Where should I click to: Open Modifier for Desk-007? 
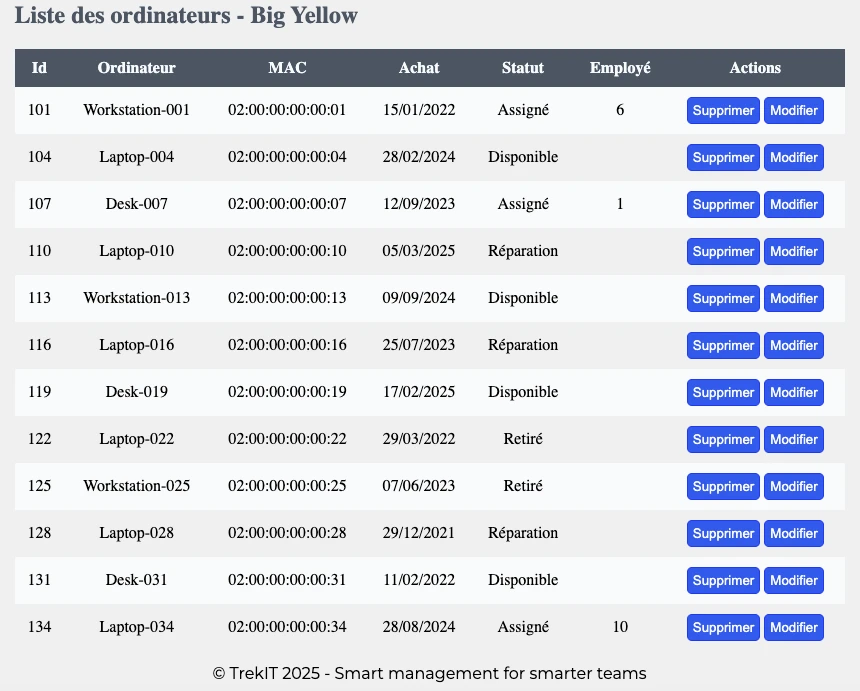[794, 205]
